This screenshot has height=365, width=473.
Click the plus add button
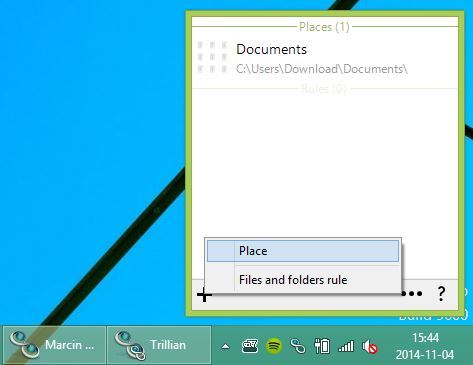pos(204,295)
